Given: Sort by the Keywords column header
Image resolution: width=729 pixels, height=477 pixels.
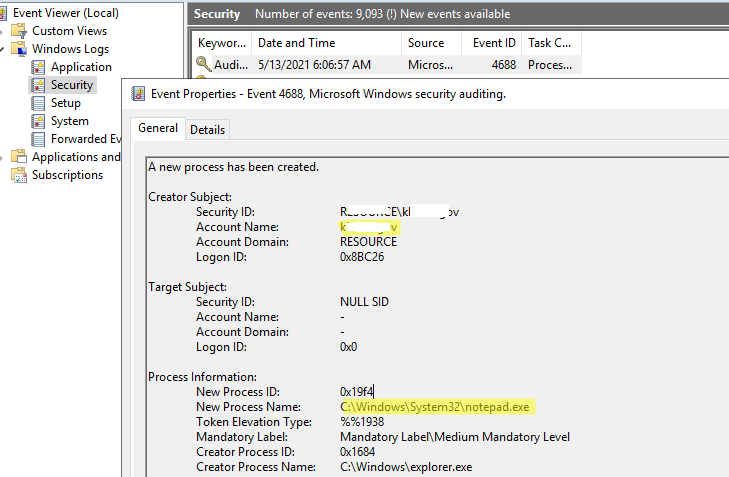Looking at the screenshot, I should point(222,43).
